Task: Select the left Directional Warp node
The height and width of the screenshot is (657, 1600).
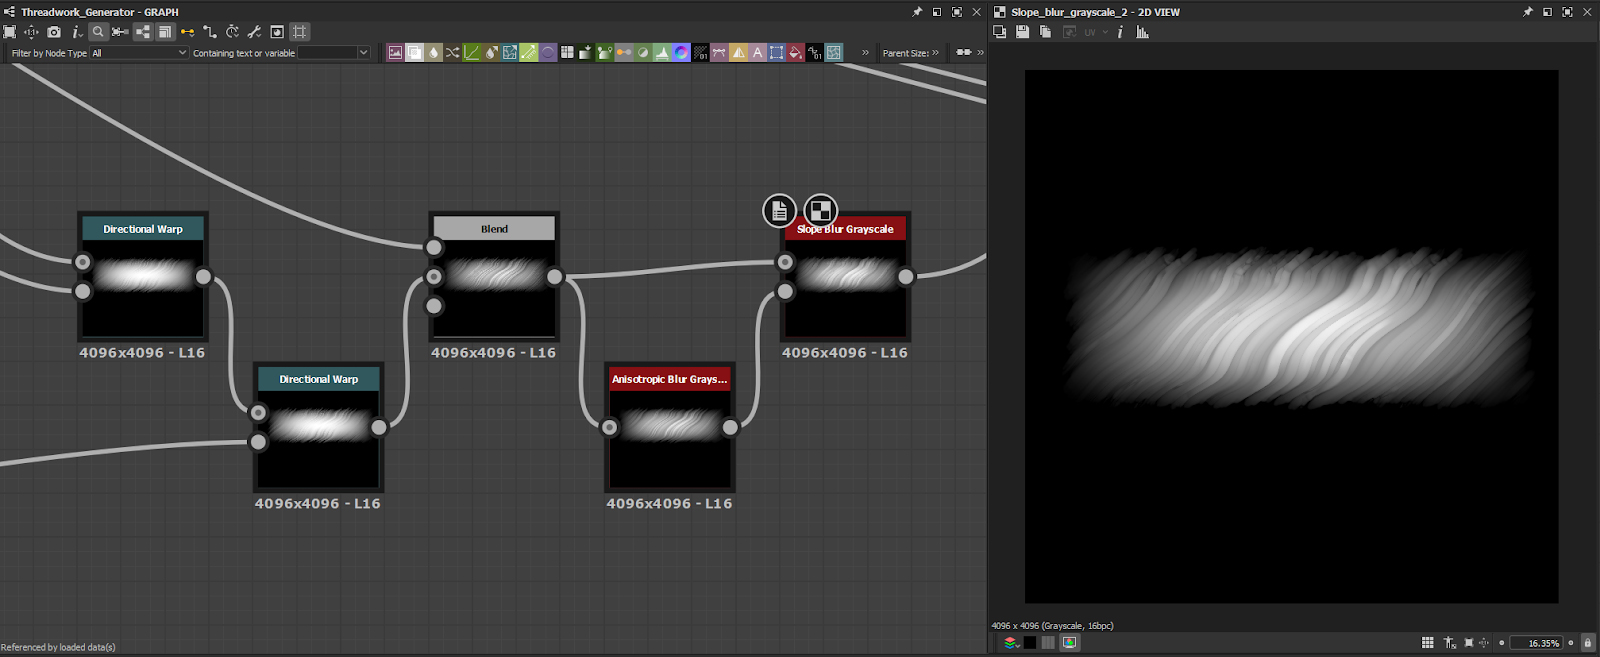Action: (143, 276)
